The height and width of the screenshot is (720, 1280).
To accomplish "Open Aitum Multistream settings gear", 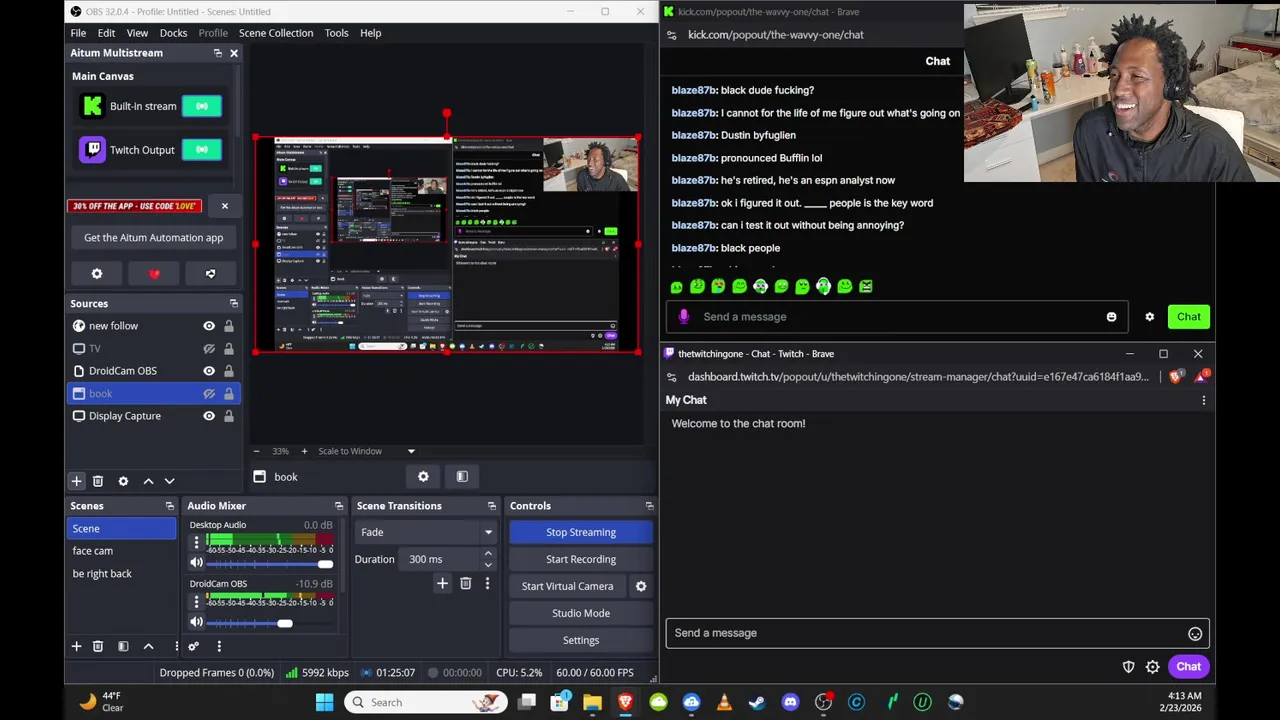I will point(97,274).
